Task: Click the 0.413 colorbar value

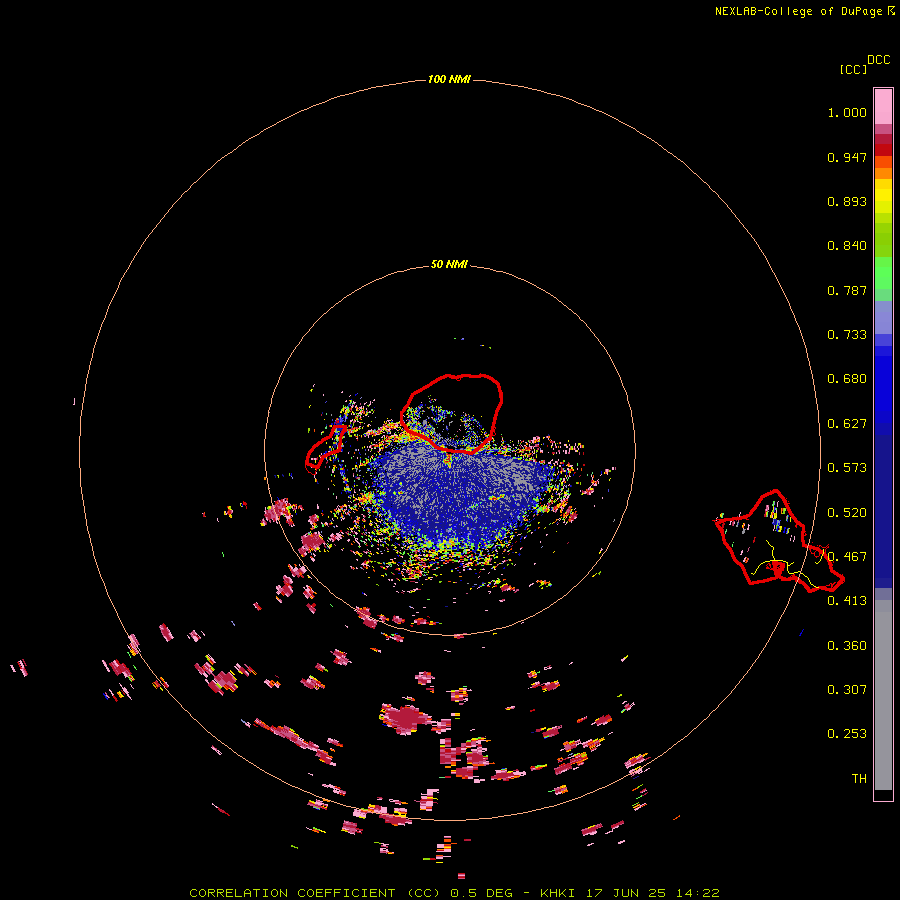Action: point(847,601)
